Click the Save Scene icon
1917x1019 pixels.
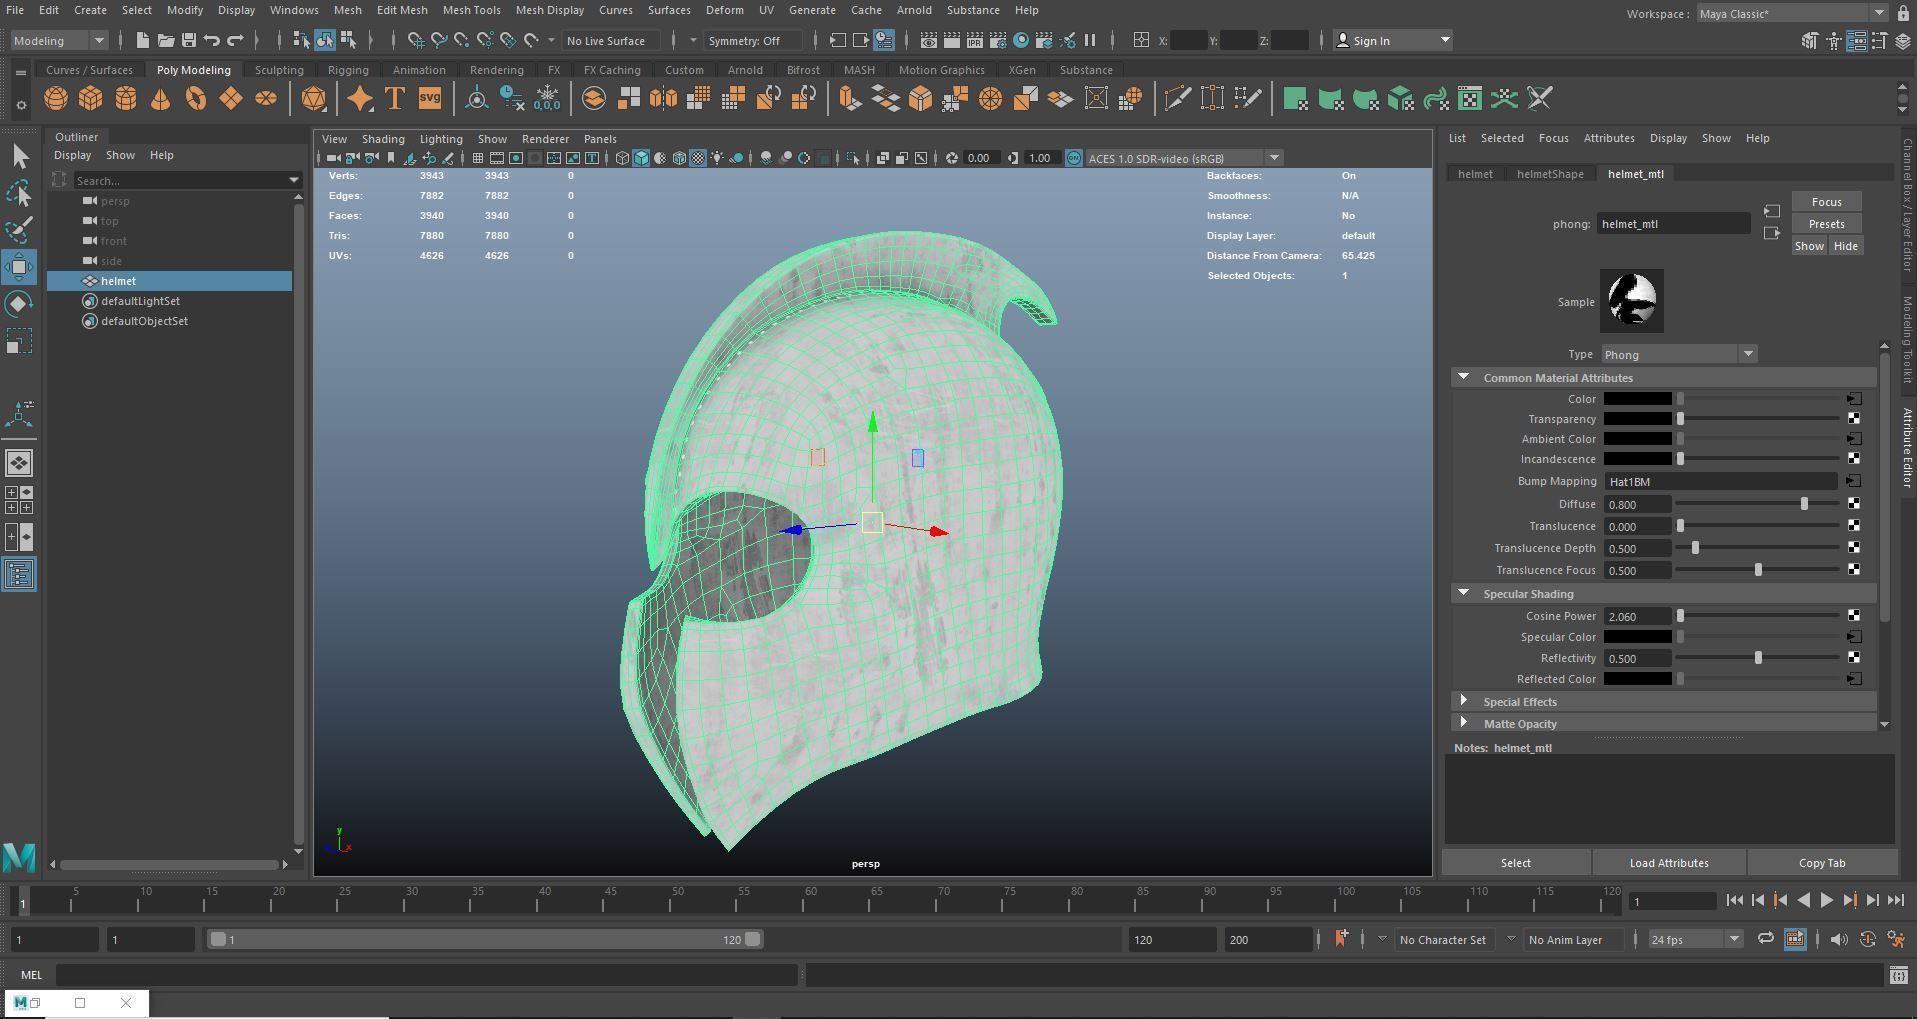pyautogui.click(x=188, y=40)
